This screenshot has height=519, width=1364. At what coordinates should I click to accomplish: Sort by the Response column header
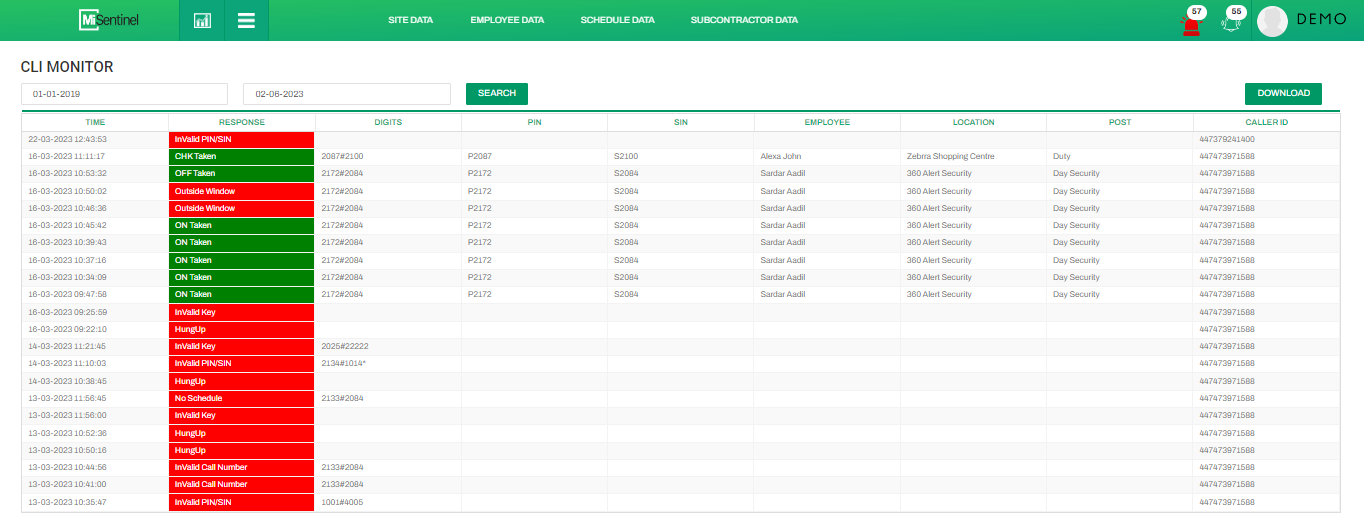pyautogui.click(x=242, y=122)
